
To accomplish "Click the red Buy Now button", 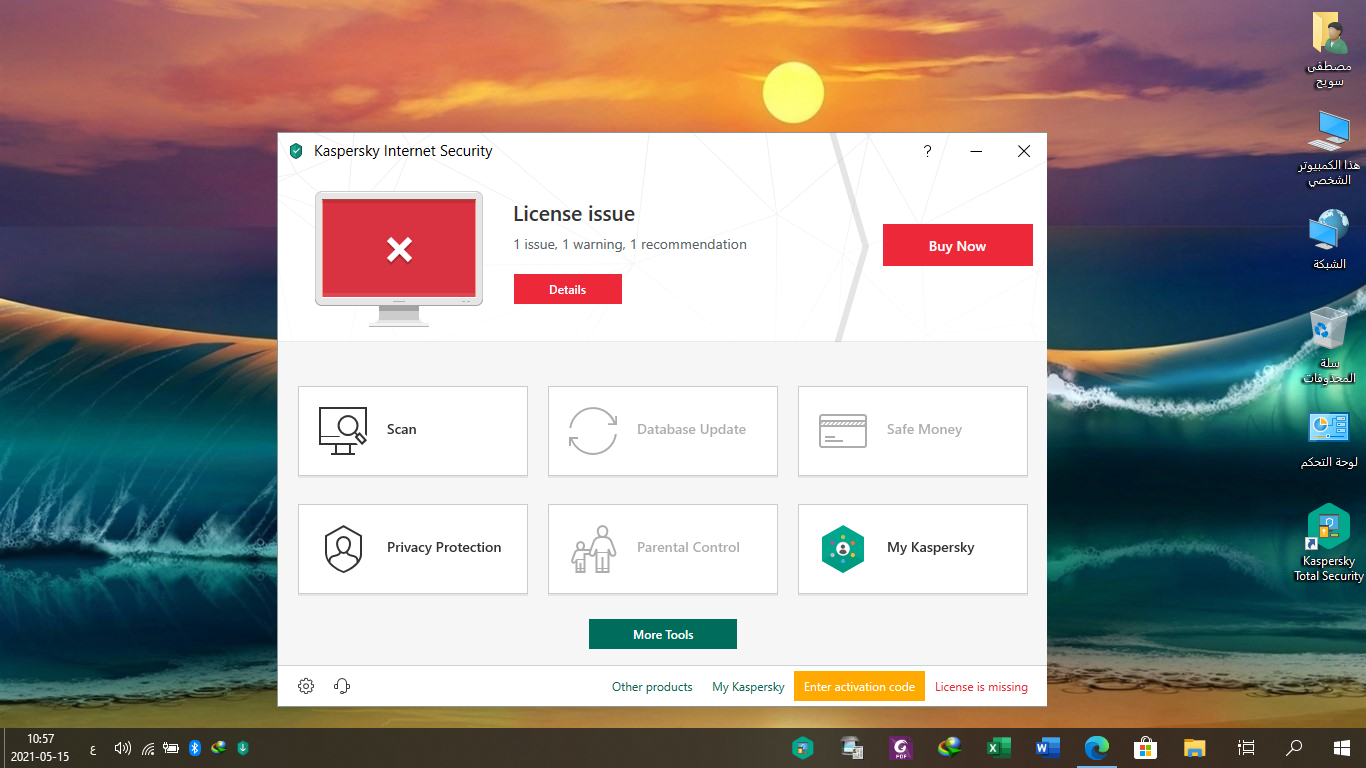I will point(957,245).
